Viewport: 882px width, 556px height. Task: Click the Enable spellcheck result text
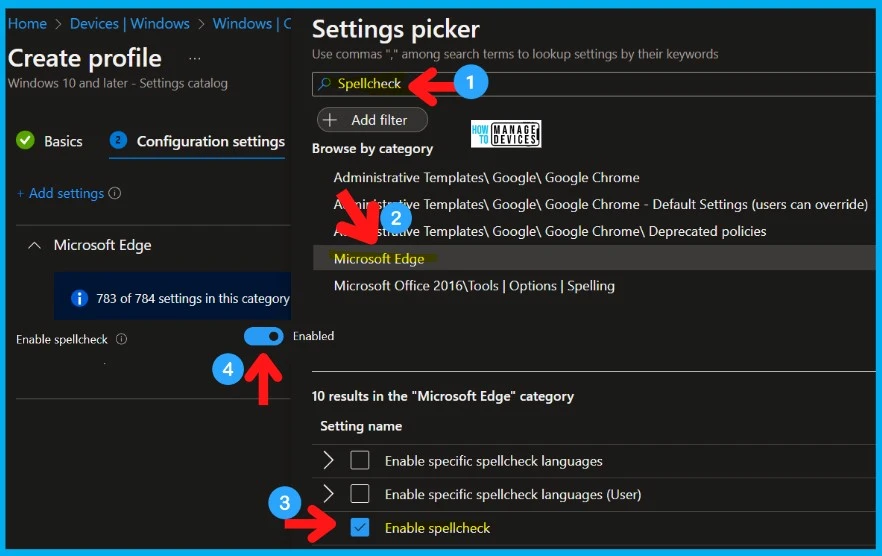437,528
